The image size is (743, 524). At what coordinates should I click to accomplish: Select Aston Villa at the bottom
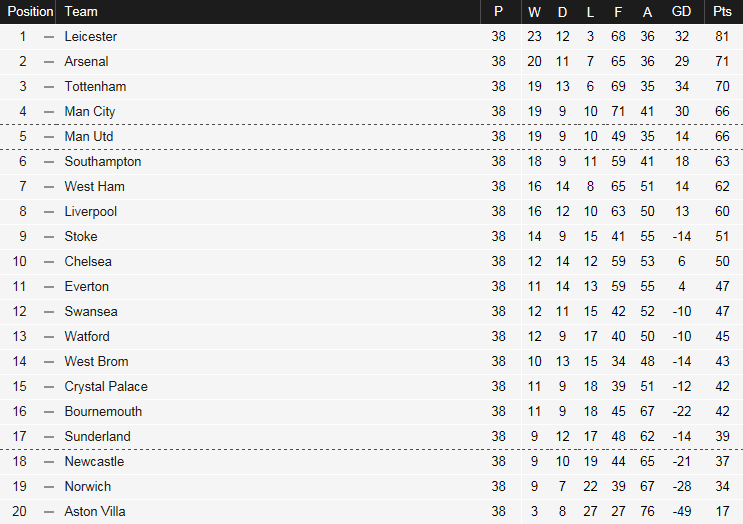coord(95,511)
